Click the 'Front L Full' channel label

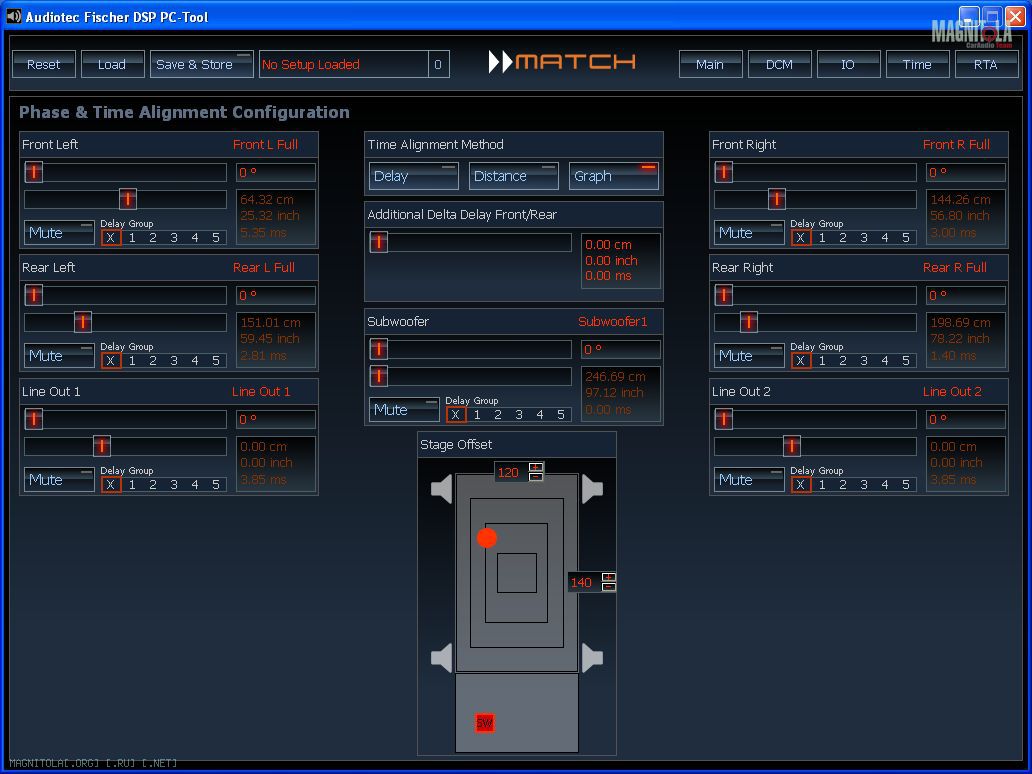265,144
